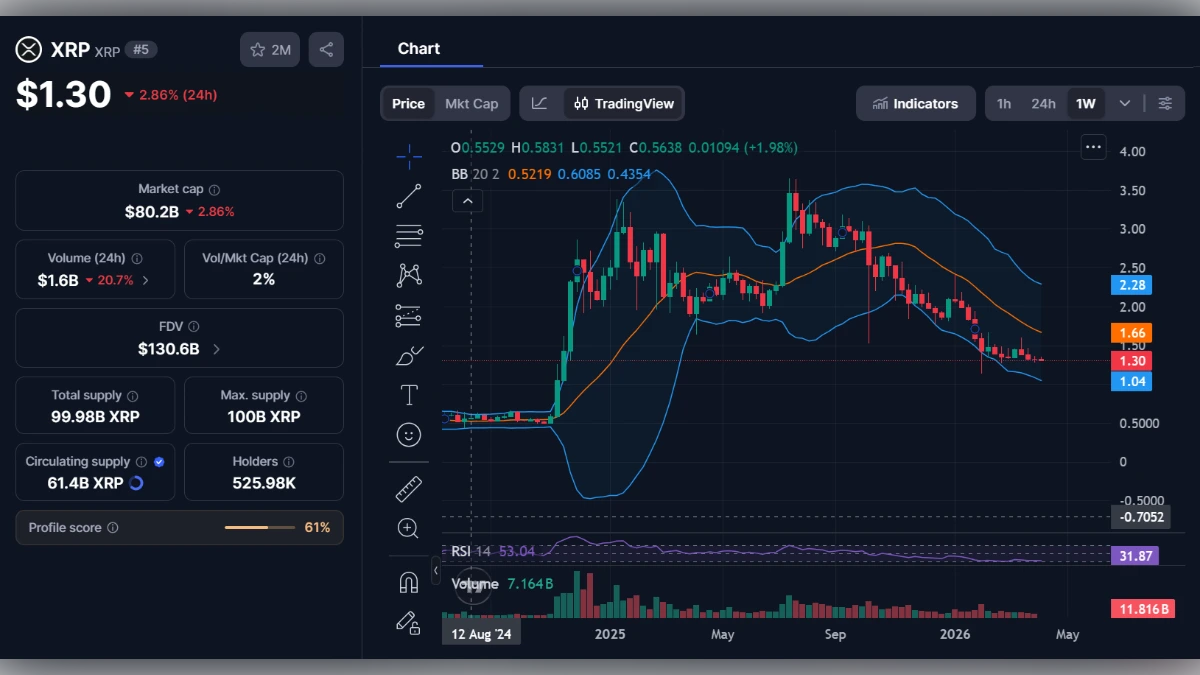The height and width of the screenshot is (675, 1200).
Task: Toggle TradingView chart mode
Action: tap(620, 103)
